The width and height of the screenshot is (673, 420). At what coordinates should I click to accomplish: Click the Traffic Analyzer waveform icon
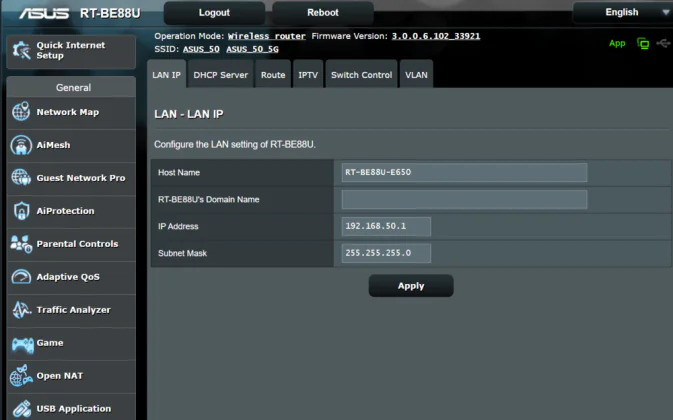tap(21, 310)
